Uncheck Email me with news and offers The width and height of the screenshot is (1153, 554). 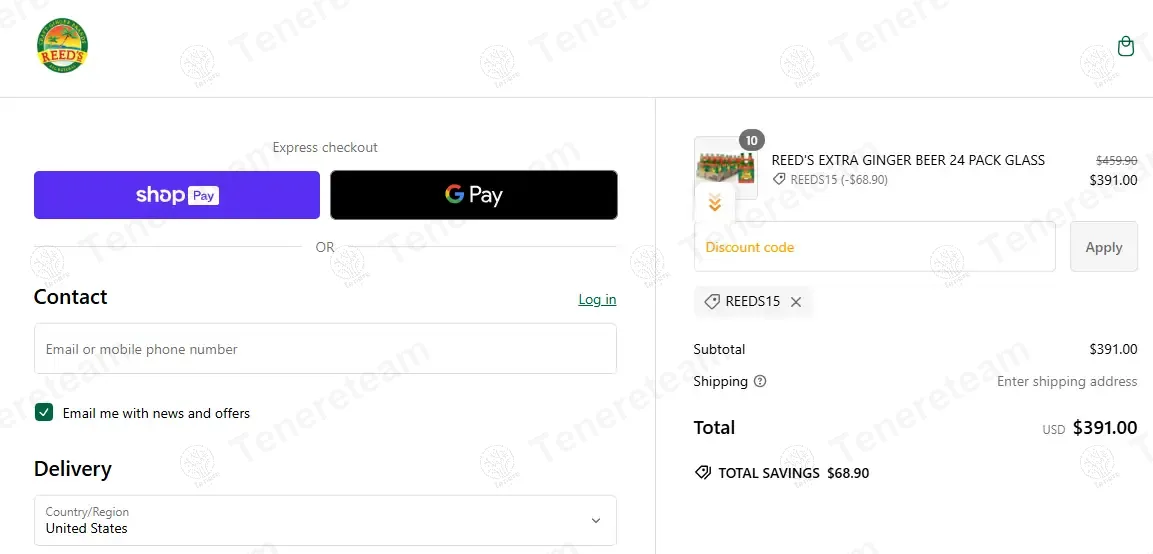coord(44,413)
